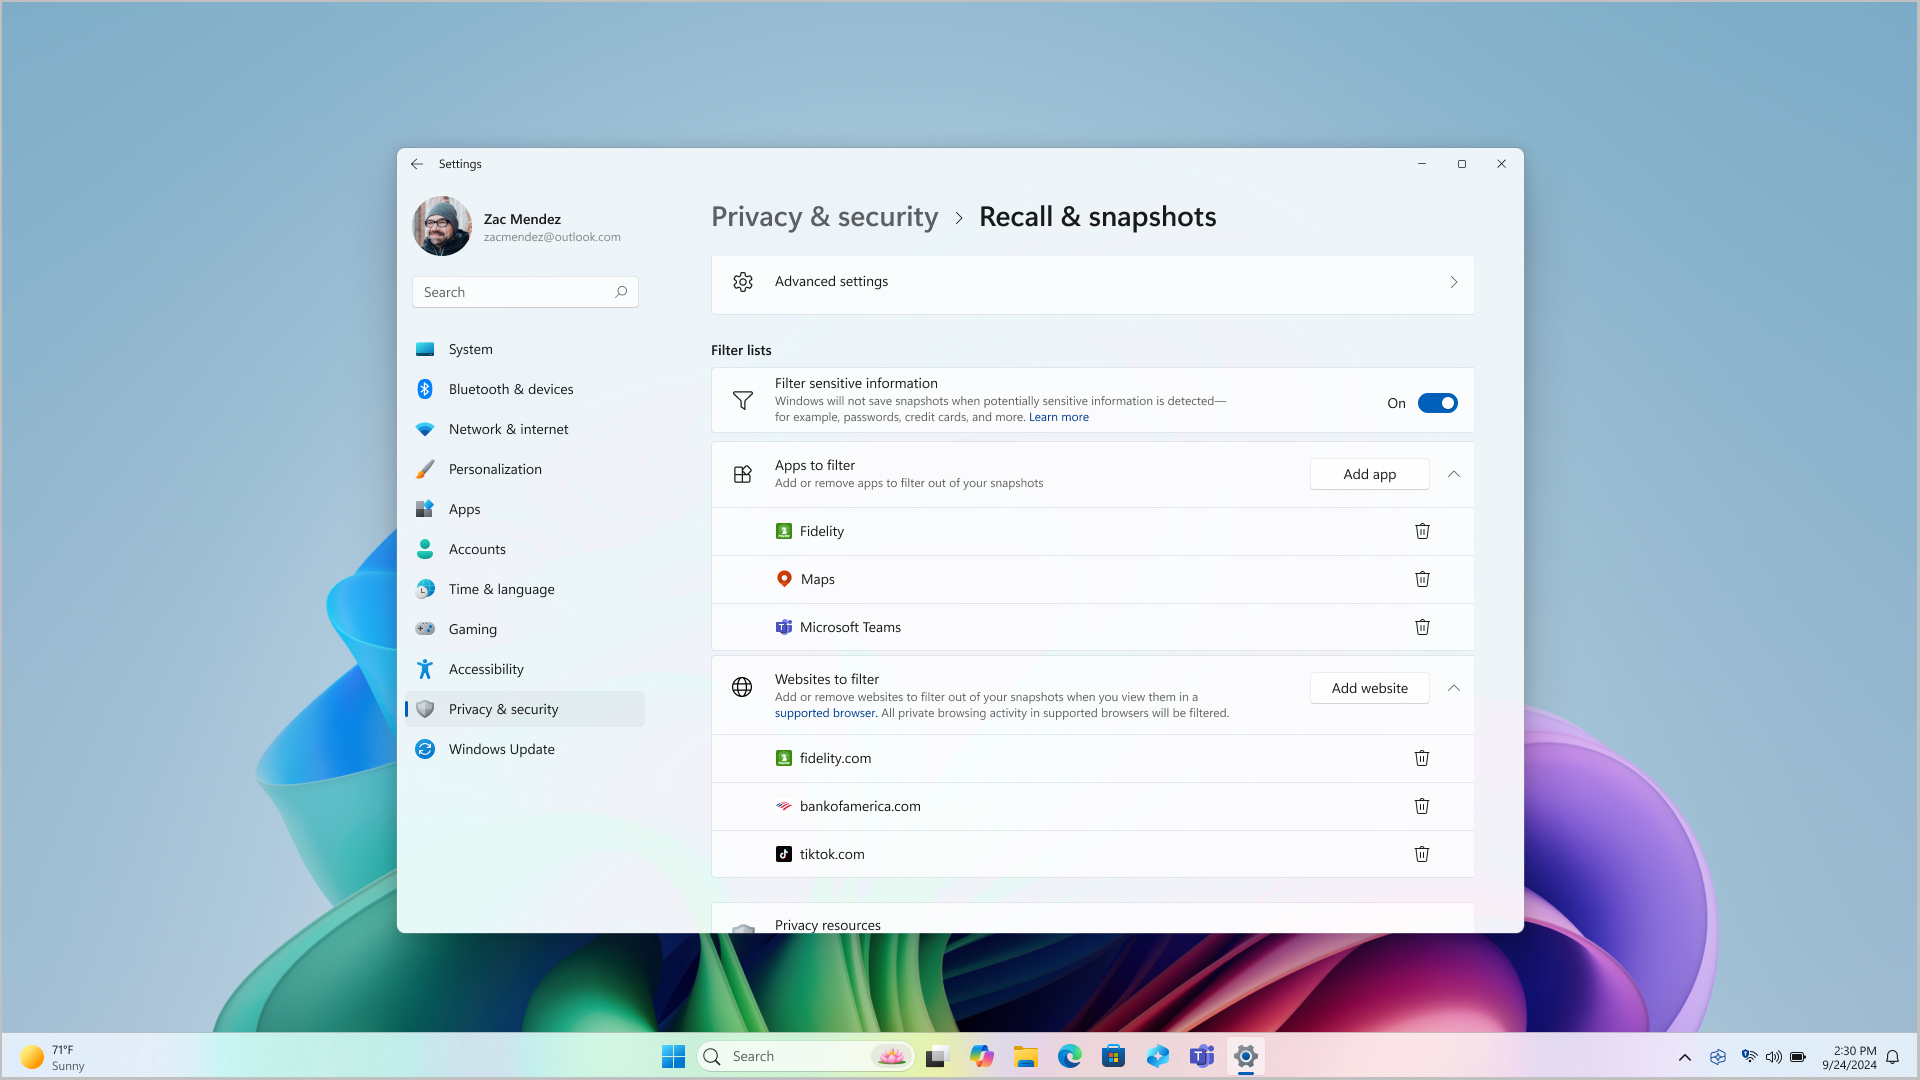Click the Settings search input field
Viewport: 1920px width, 1080px height.
click(x=525, y=291)
